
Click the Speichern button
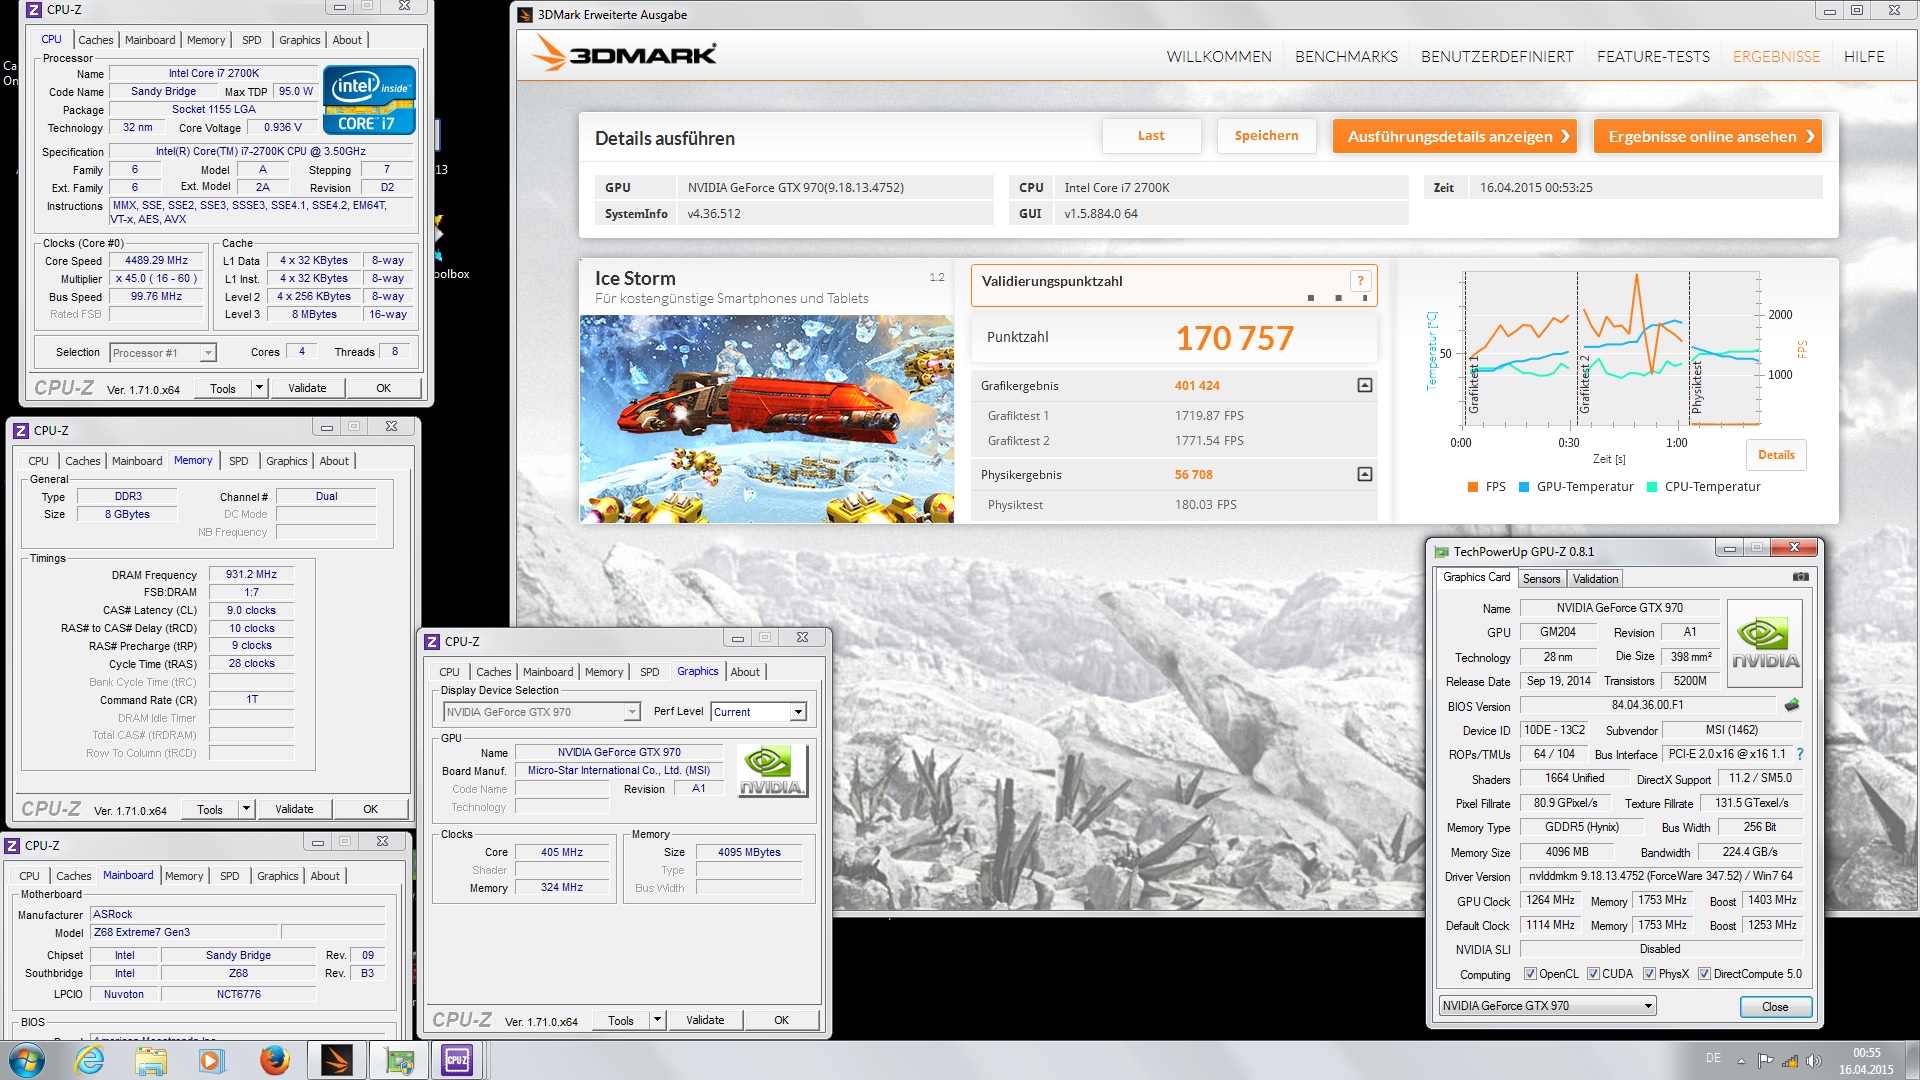point(1266,136)
